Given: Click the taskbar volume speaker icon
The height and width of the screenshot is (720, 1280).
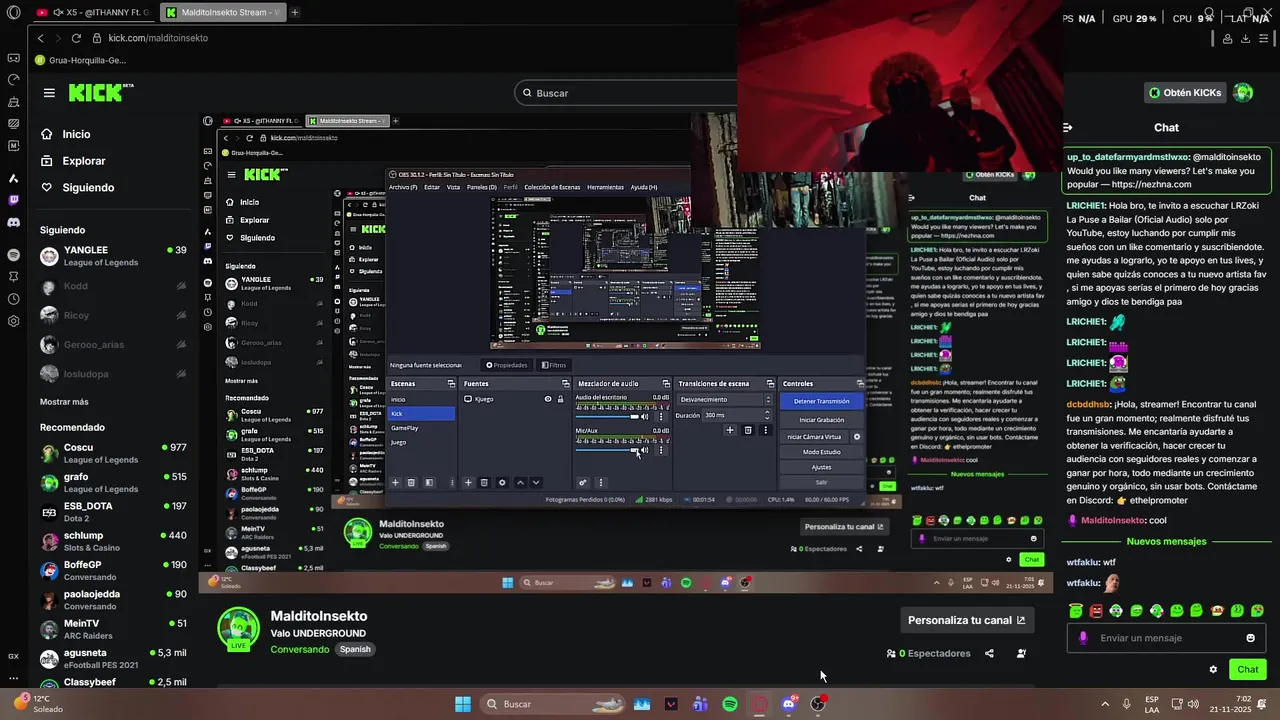Looking at the screenshot, I should tap(1193, 704).
